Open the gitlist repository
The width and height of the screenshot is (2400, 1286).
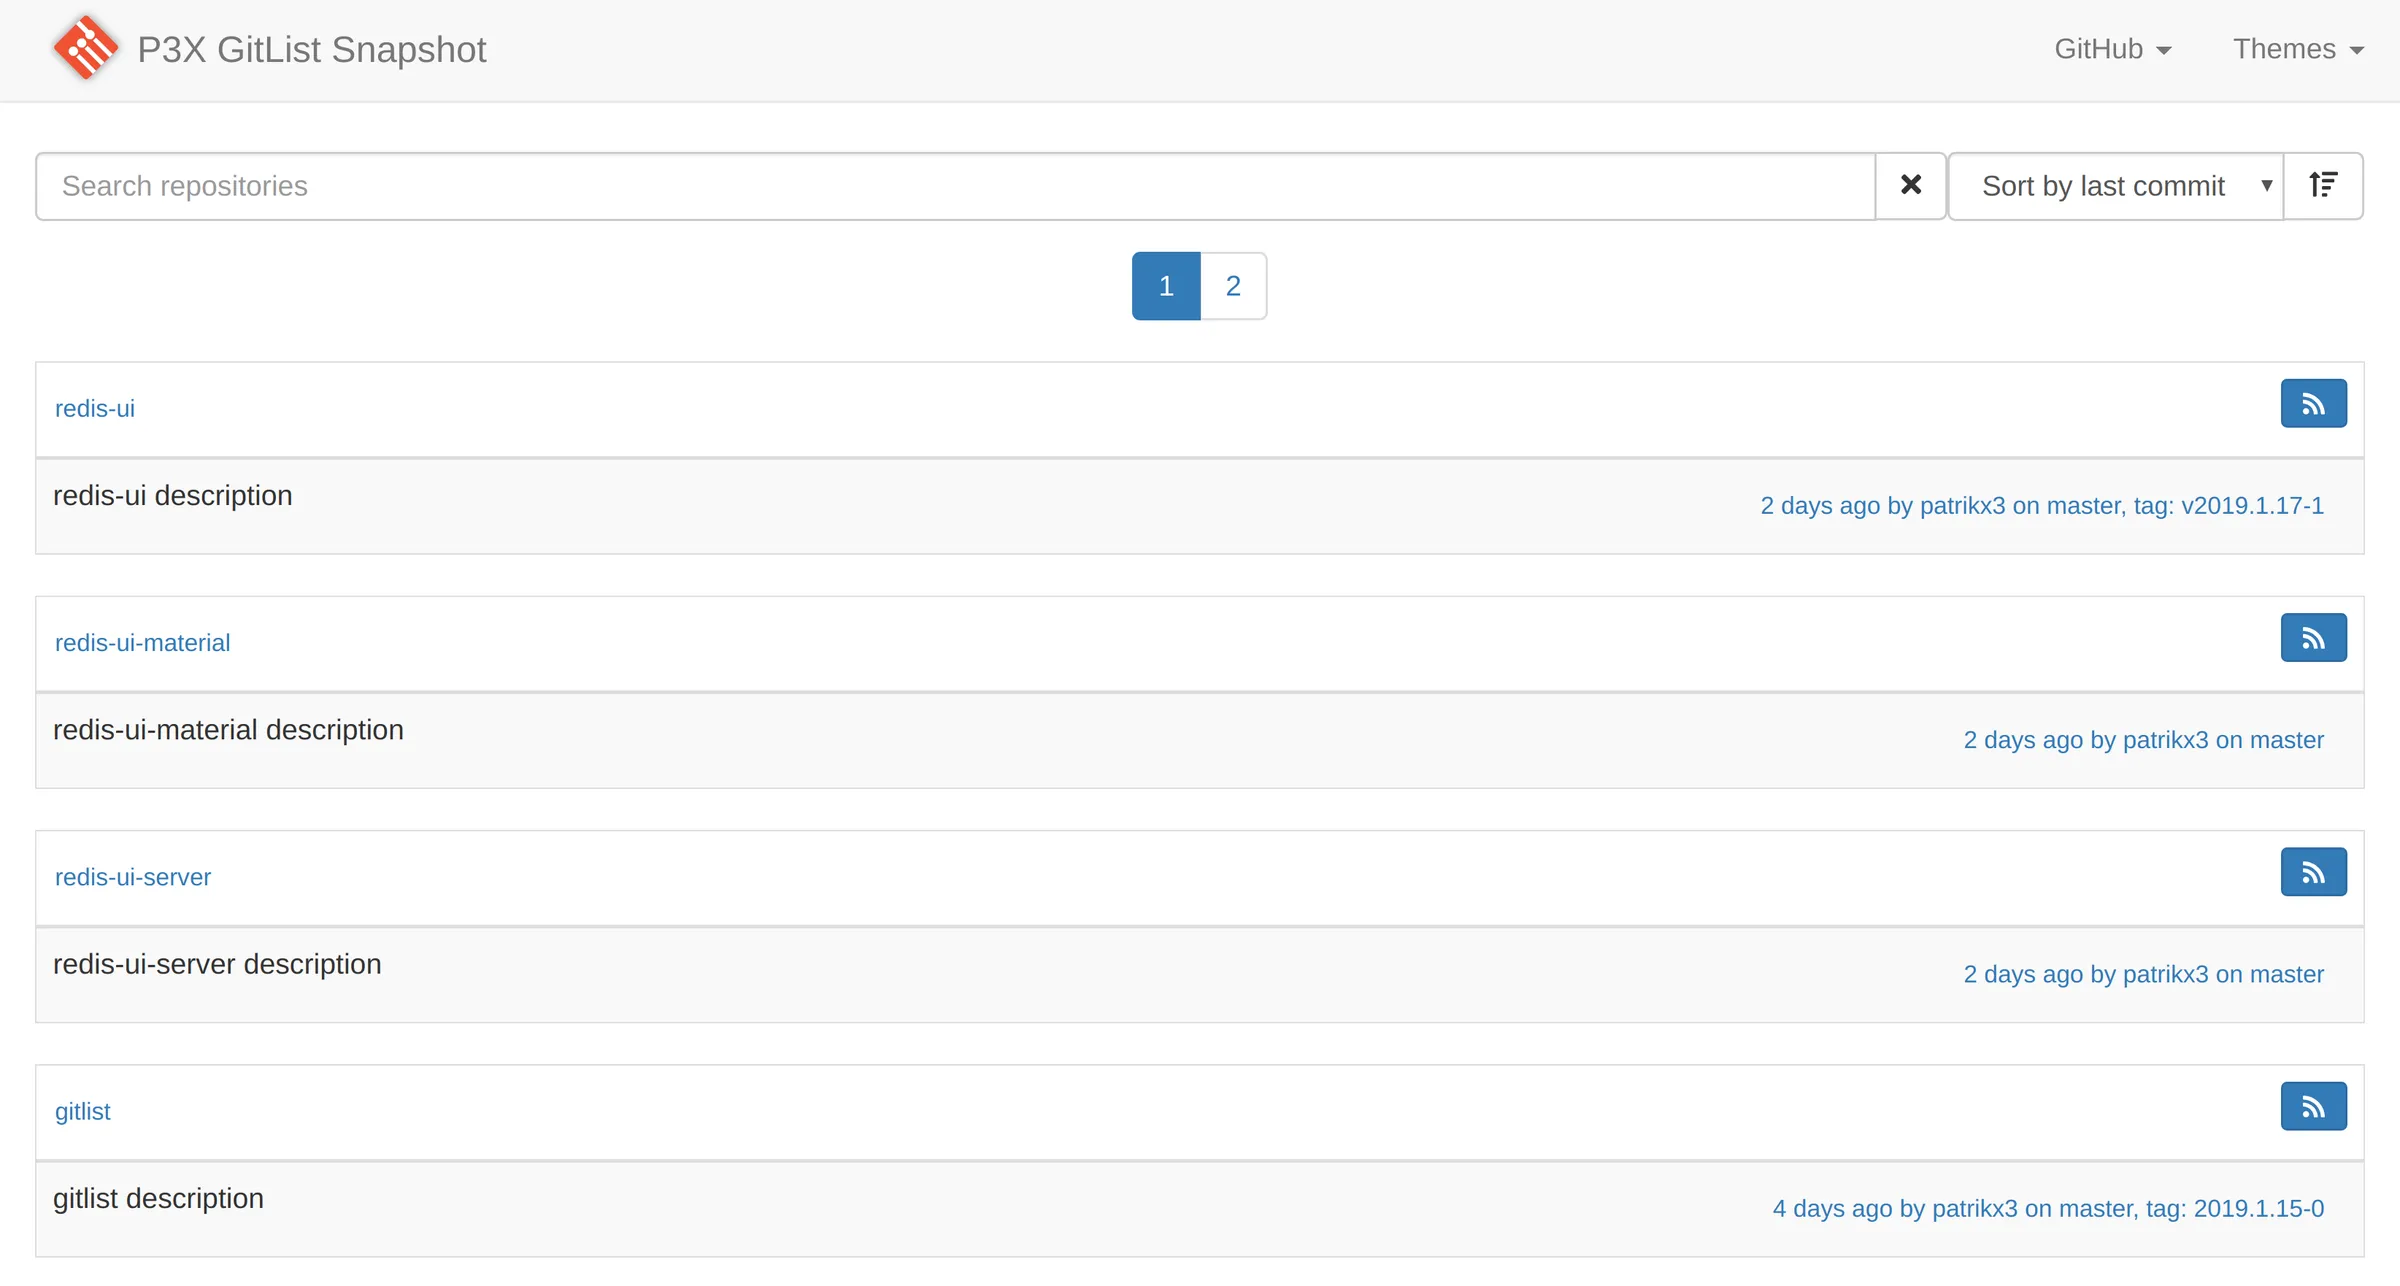[x=83, y=1111]
